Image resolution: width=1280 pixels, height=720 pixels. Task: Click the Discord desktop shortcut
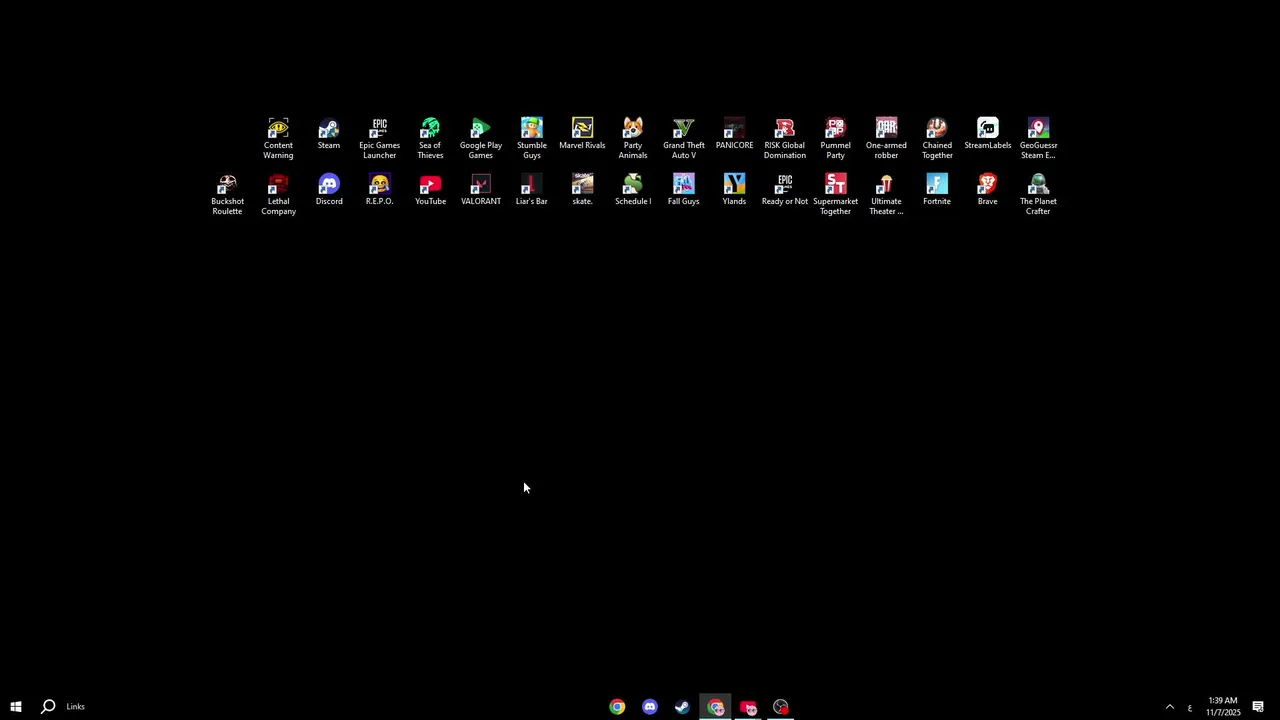click(329, 190)
